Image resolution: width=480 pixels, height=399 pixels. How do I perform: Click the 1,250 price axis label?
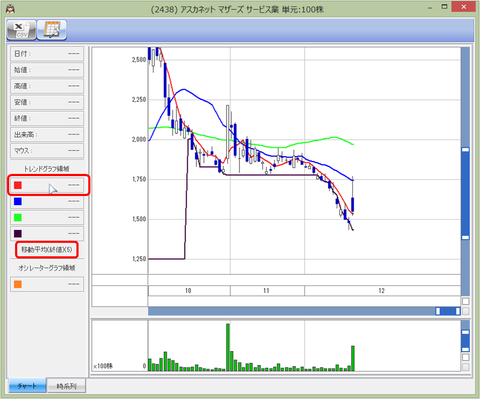coord(139,259)
